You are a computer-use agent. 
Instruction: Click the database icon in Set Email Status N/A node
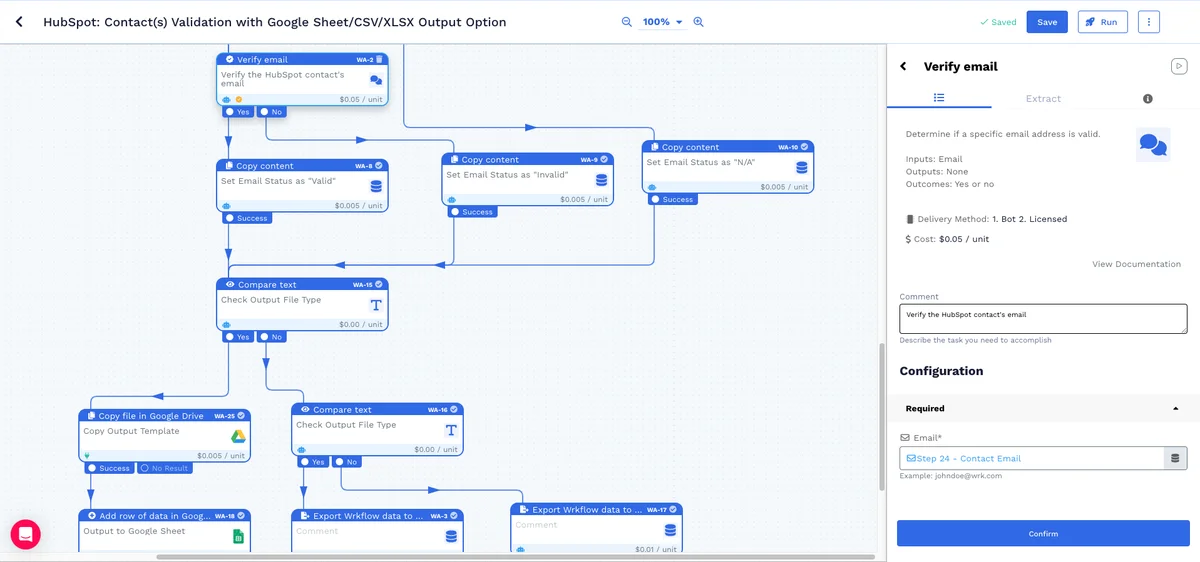click(x=802, y=167)
